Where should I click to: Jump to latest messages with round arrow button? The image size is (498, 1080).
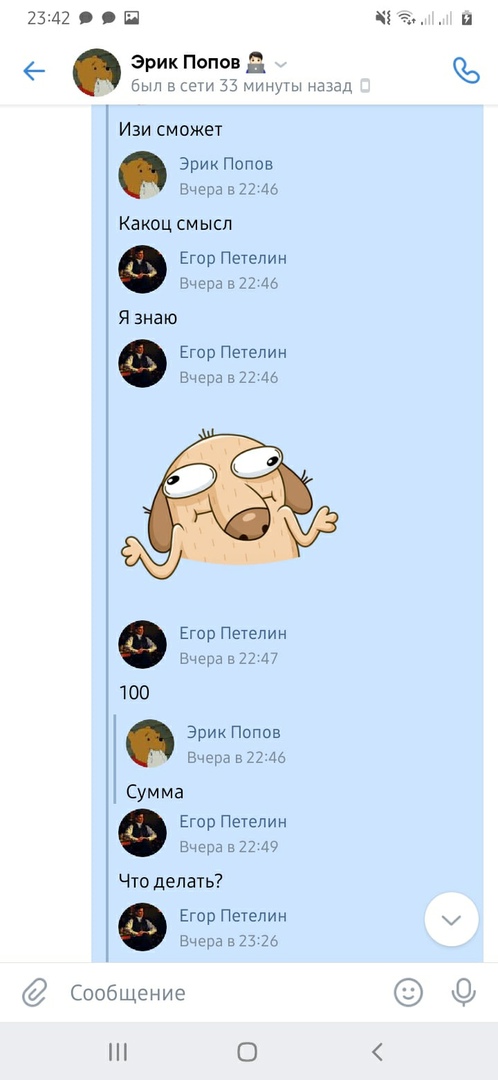[451, 920]
